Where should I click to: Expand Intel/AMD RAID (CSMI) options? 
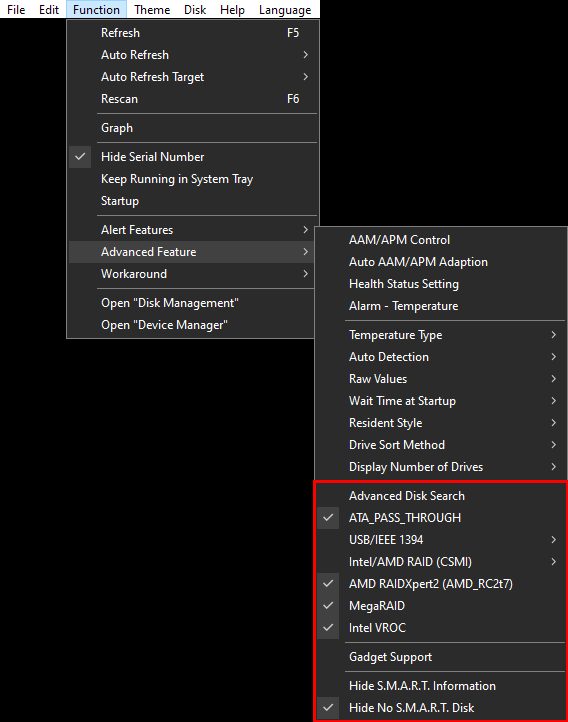pyautogui.click(x=441, y=562)
